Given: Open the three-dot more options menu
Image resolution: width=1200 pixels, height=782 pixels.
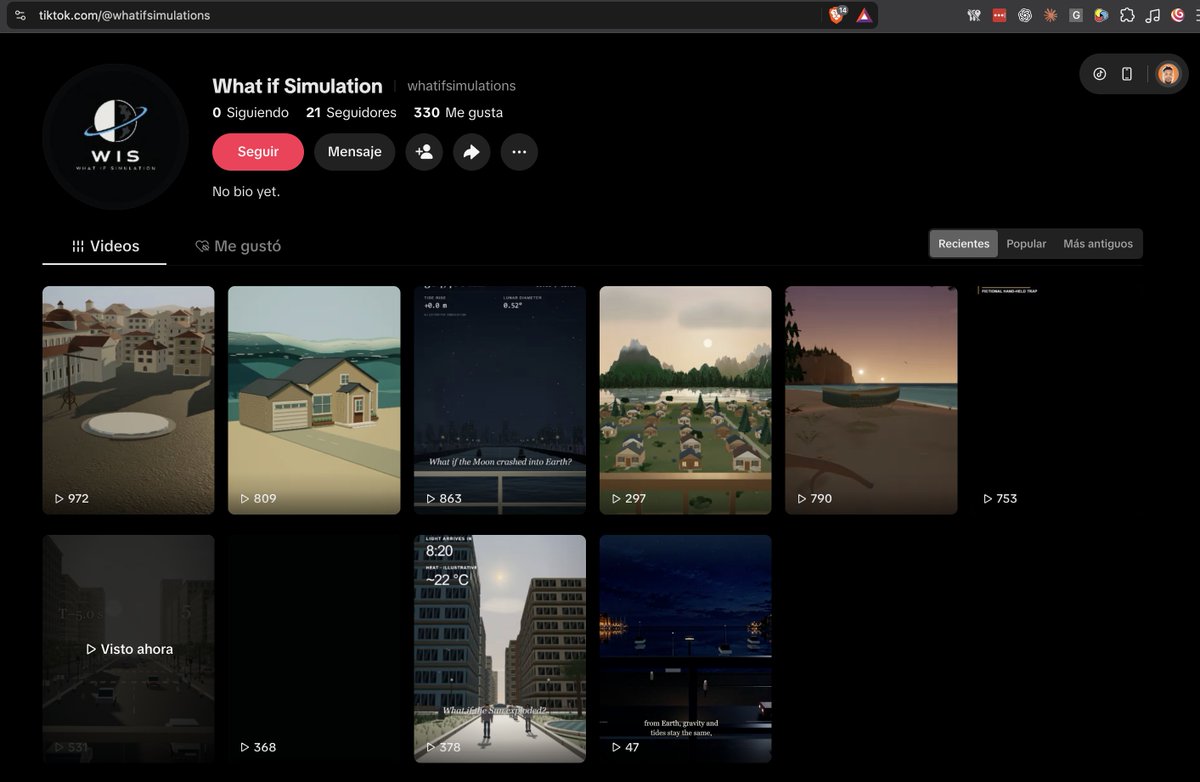Looking at the screenshot, I should click(x=519, y=152).
